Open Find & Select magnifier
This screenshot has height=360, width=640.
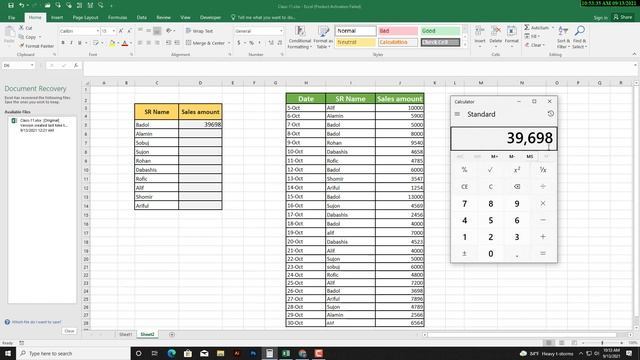coord(579,37)
